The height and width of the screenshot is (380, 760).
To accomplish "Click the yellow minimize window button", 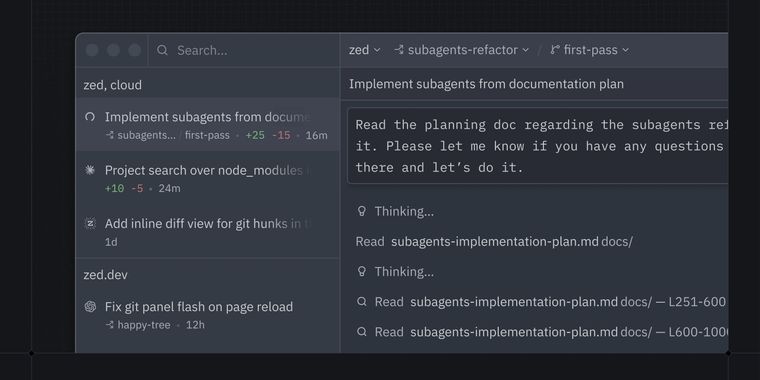I will (x=113, y=50).
